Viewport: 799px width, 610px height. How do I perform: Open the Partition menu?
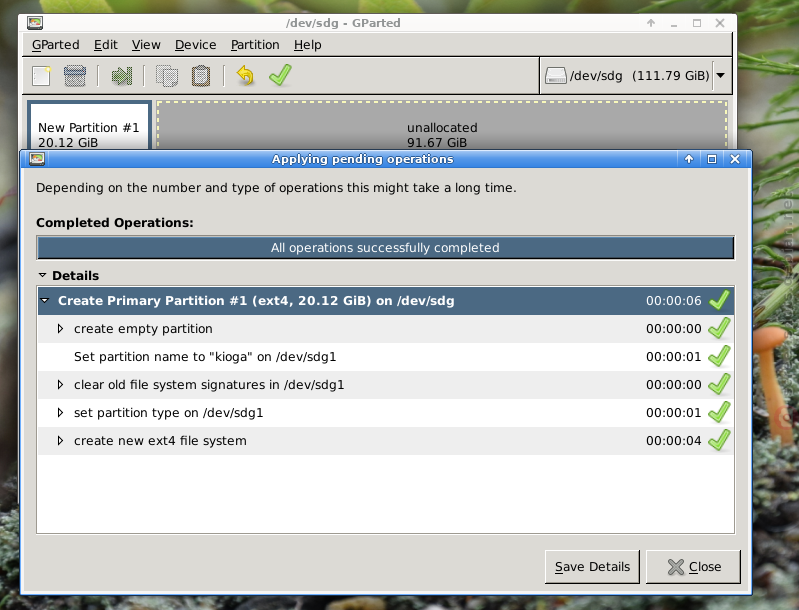point(255,45)
